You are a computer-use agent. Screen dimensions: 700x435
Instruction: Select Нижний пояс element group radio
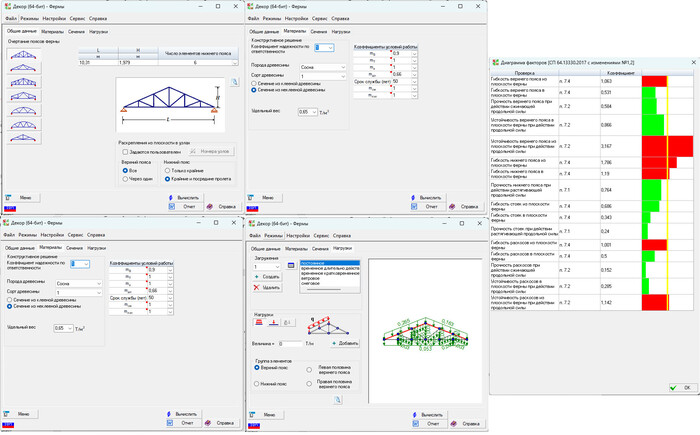[x=257, y=384]
